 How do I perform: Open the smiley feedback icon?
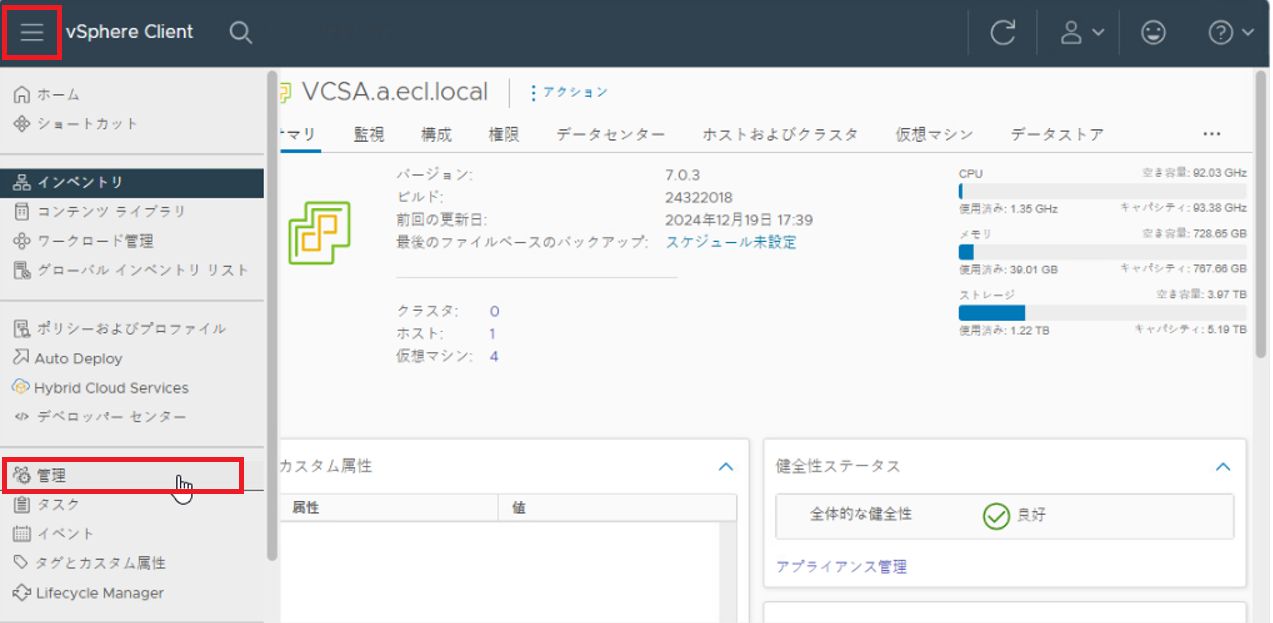(1153, 32)
